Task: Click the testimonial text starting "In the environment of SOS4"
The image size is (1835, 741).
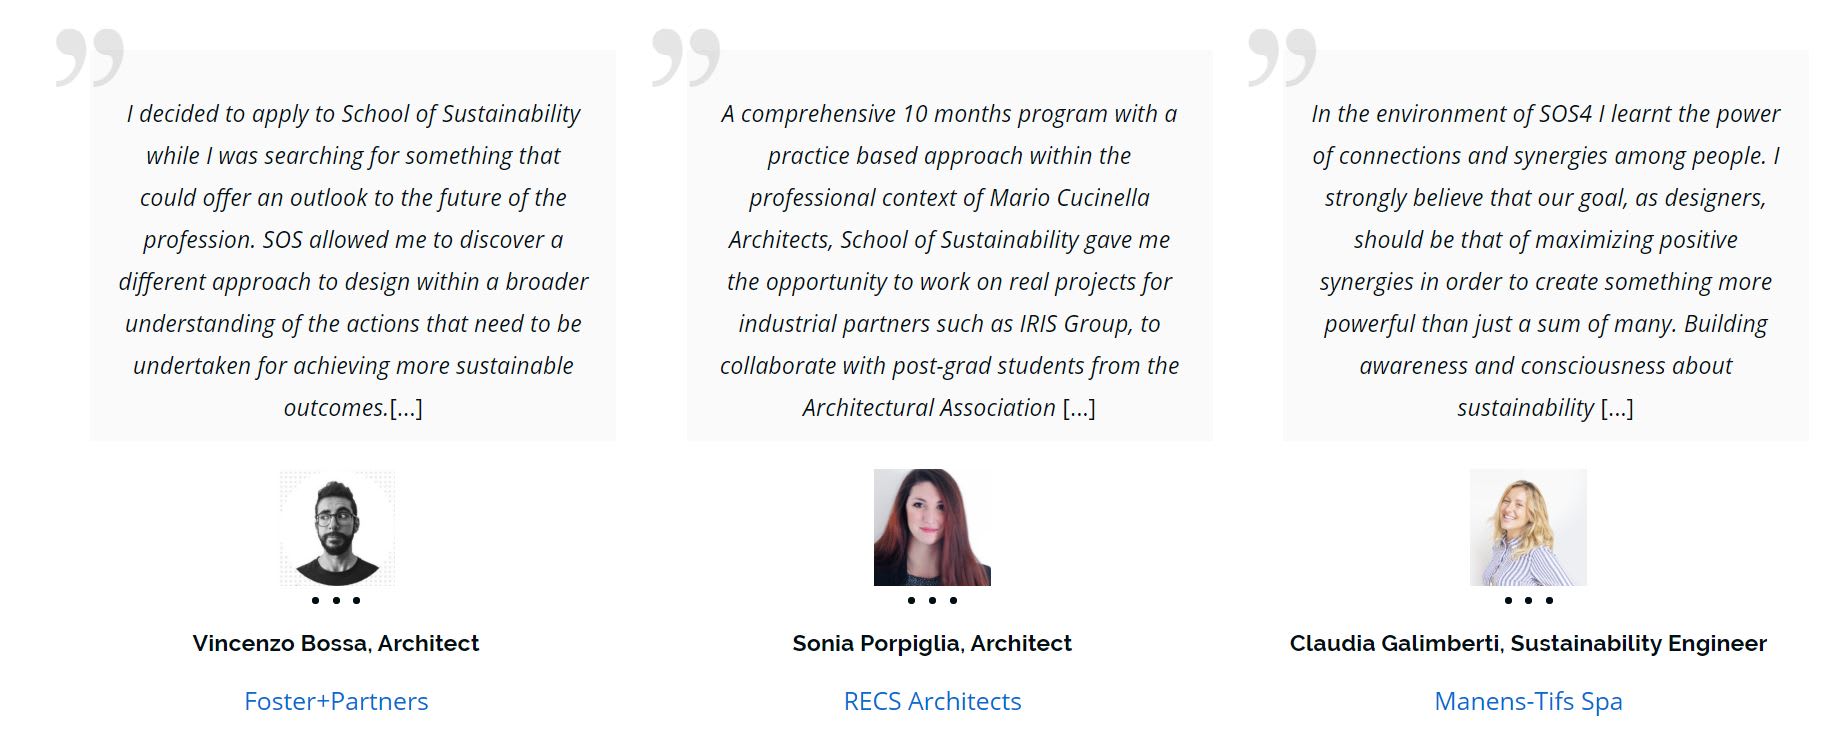Action: 1545,240
